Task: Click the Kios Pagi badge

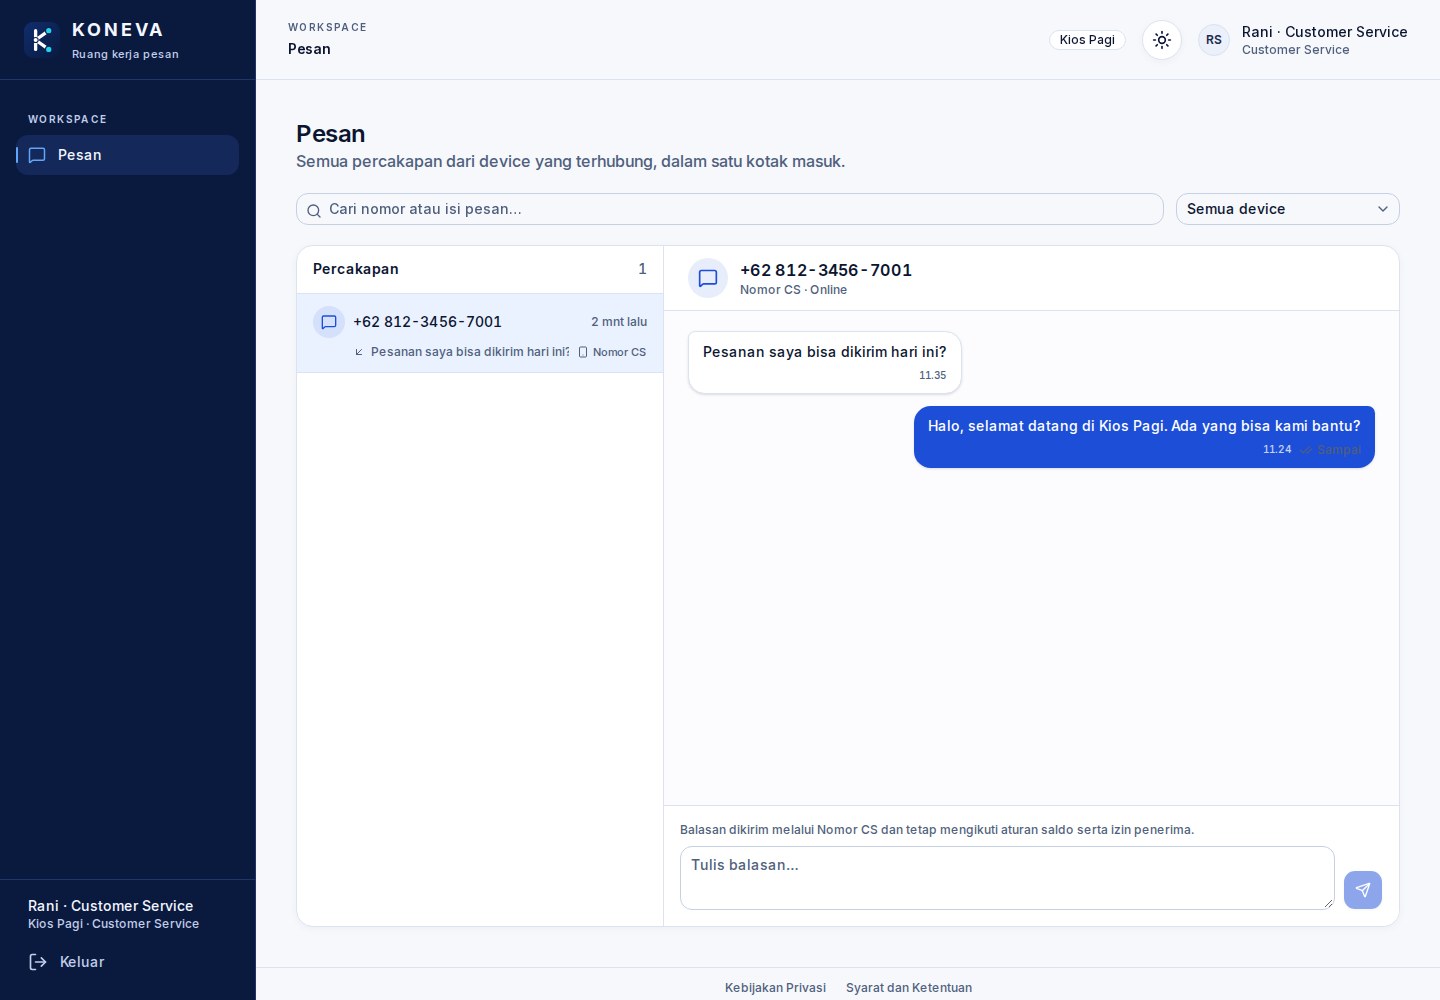Action: tap(1087, 40)
